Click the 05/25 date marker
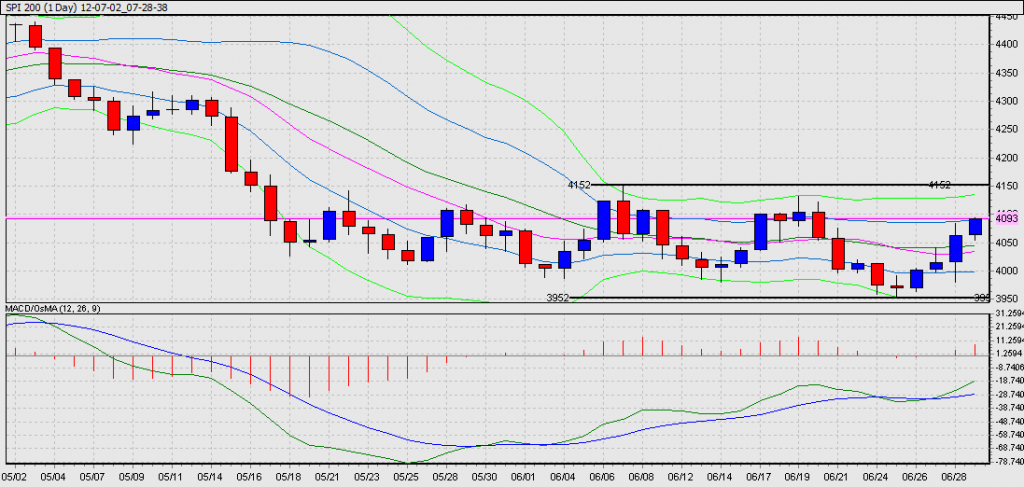The image size is (1024, 487). pyautogui.click(x=407, y=478)
